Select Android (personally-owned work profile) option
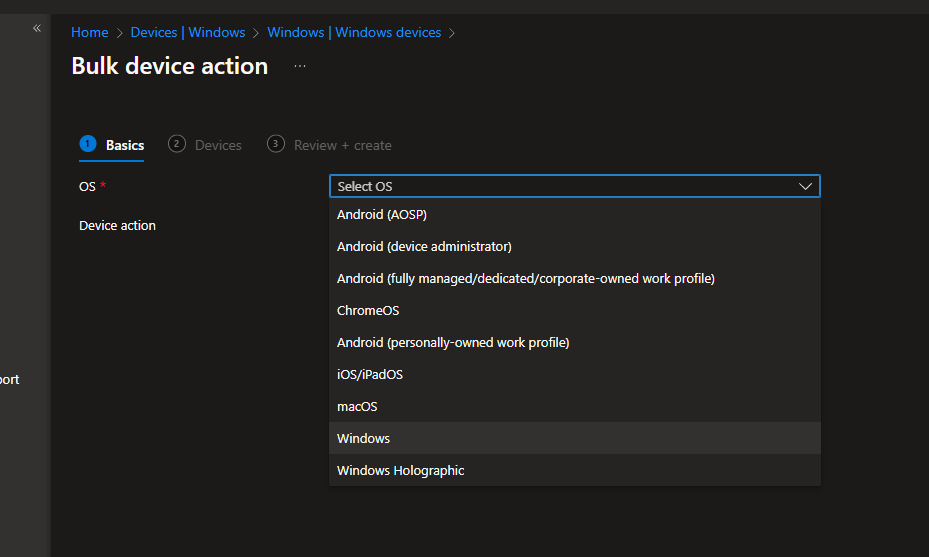The image size is (929, 557). (x=453, y=342)
